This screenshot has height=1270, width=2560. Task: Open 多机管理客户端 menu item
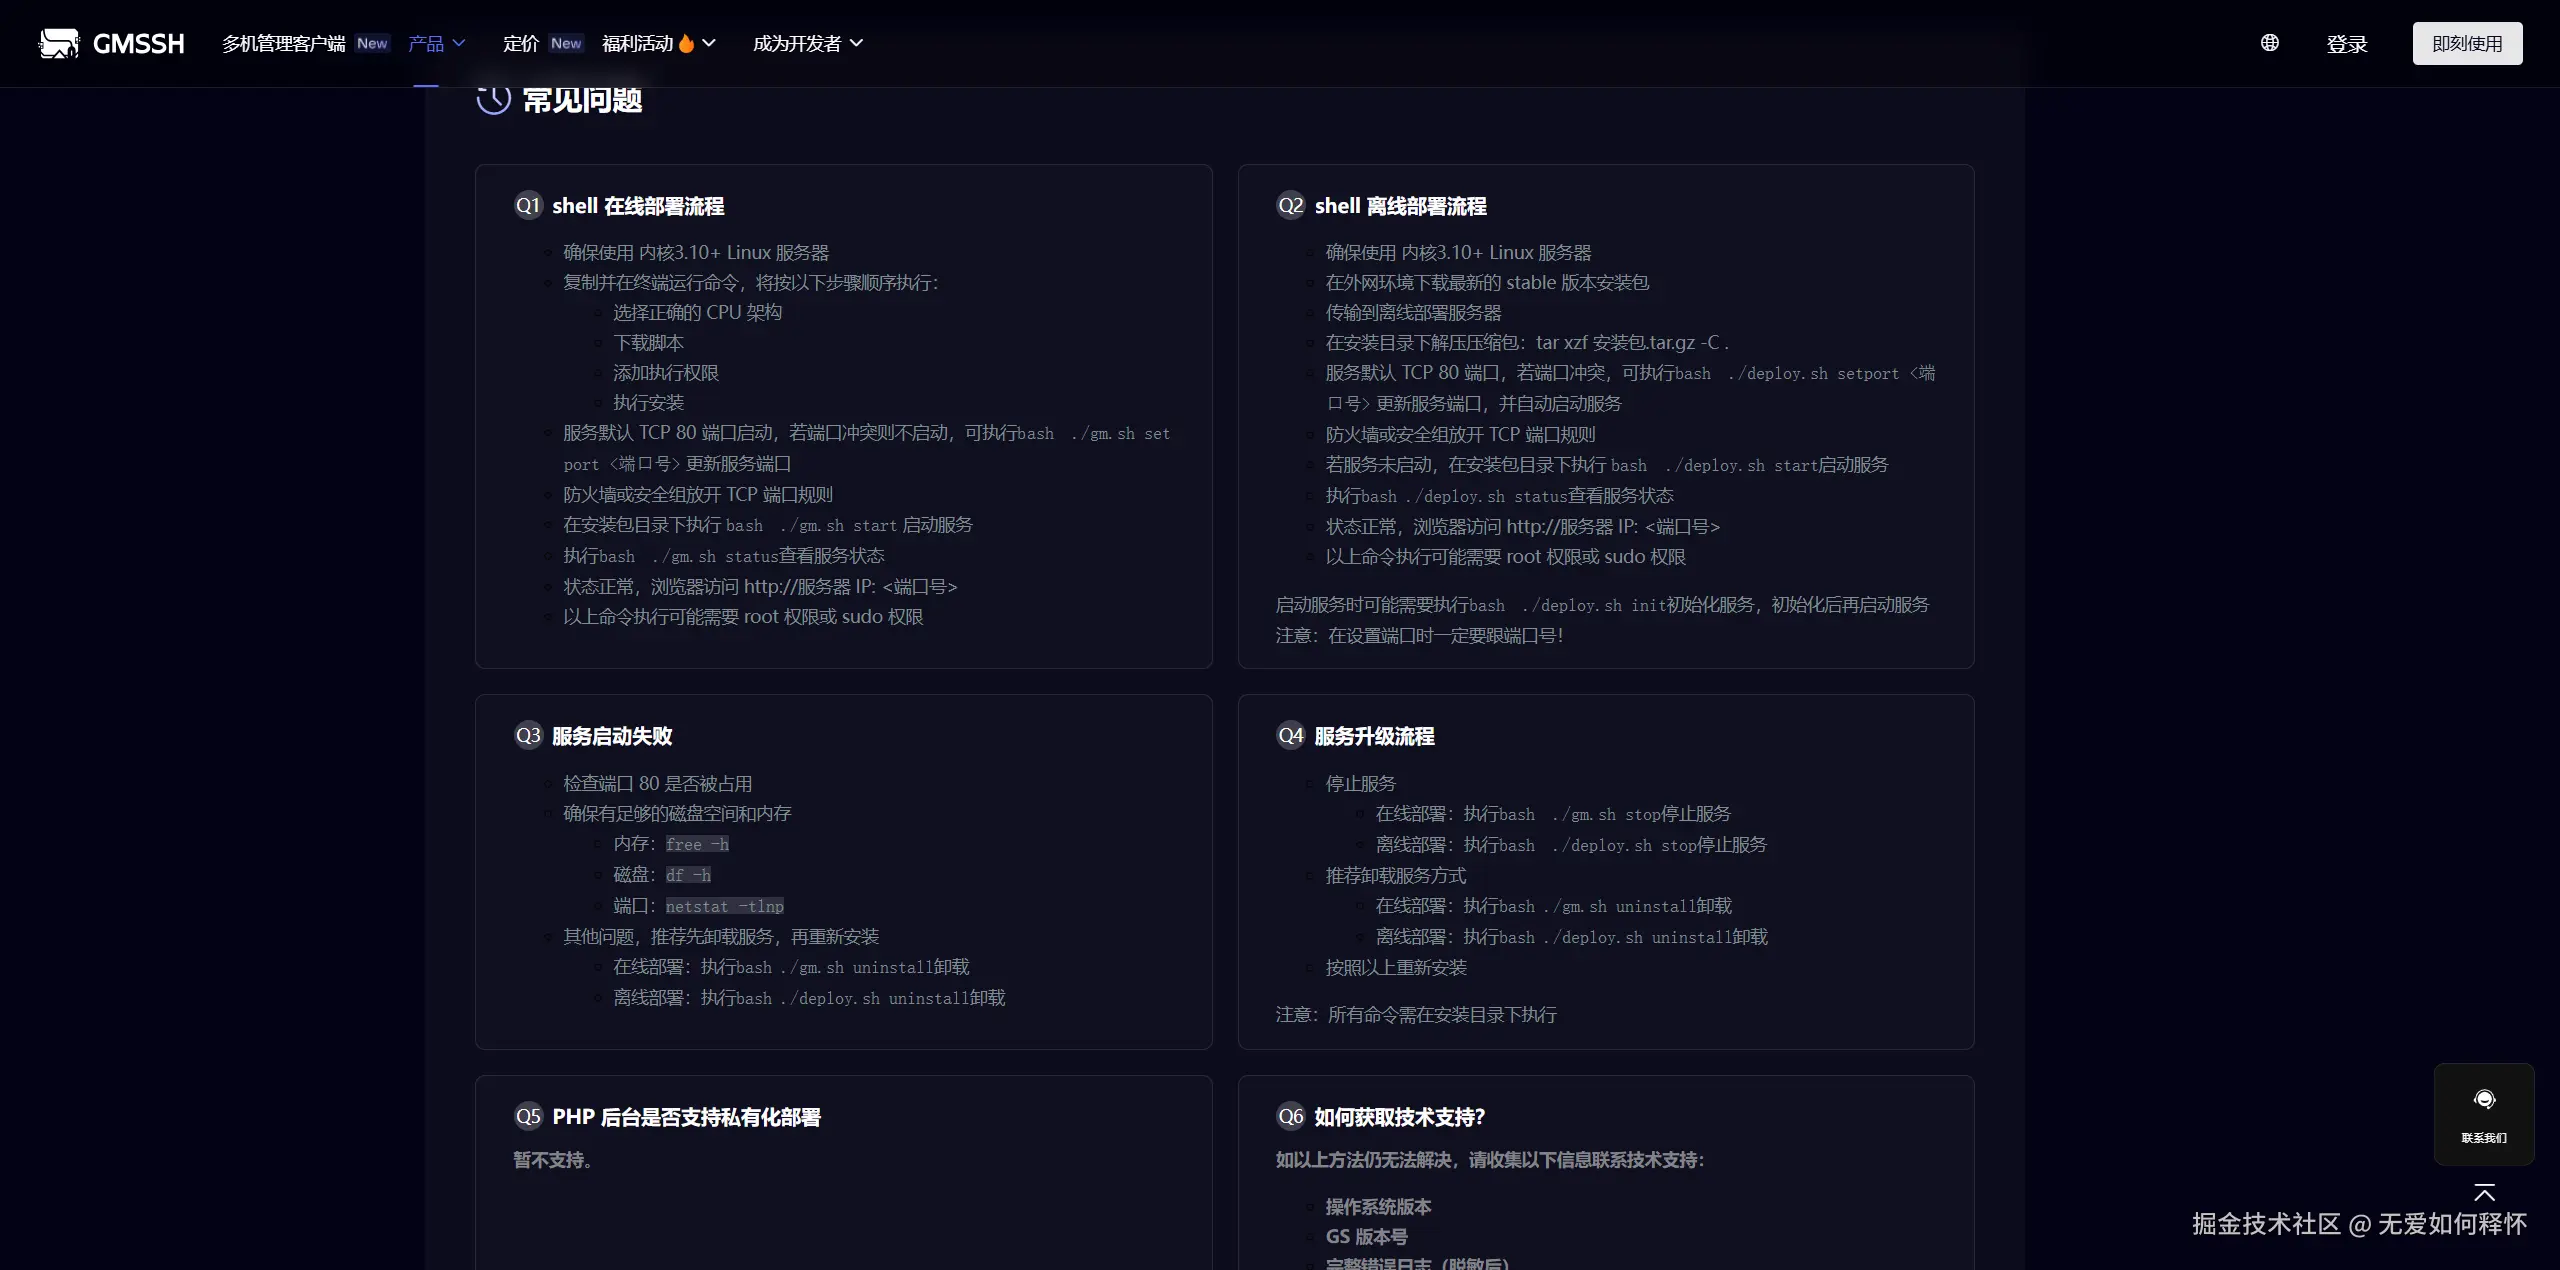(x=284, y=43)
